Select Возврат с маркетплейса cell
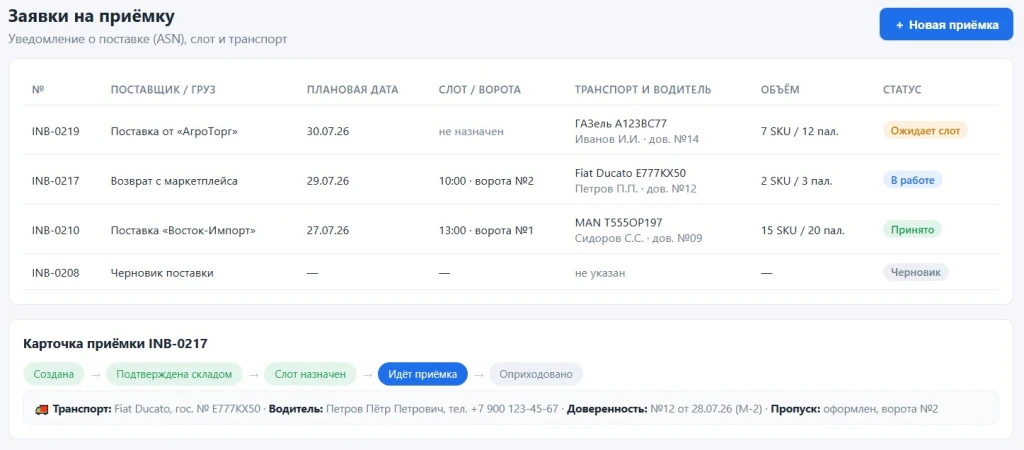Screen dimensions: 1024x450 (174, 181)
